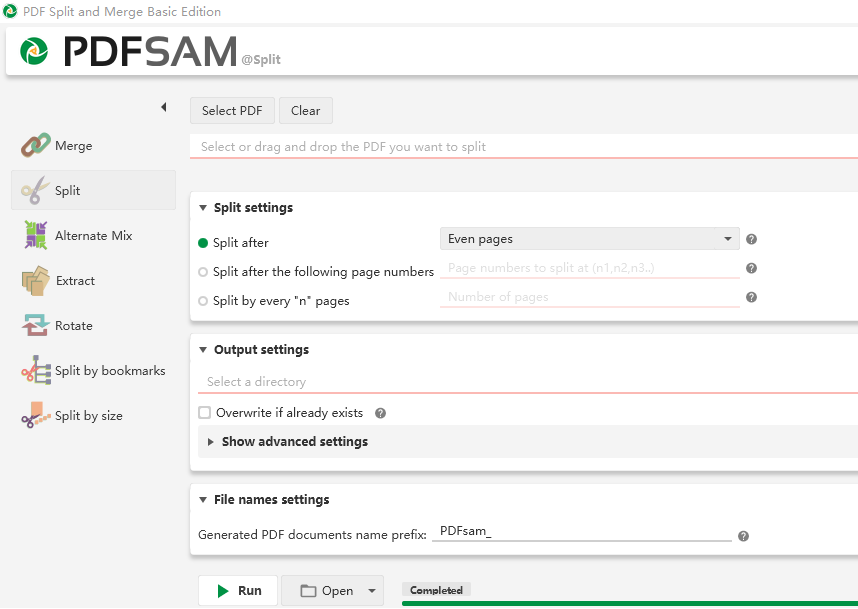Viewport: 858px width, 609px height.
Task: Click the Number of pages field
Action: pos(589,297)
